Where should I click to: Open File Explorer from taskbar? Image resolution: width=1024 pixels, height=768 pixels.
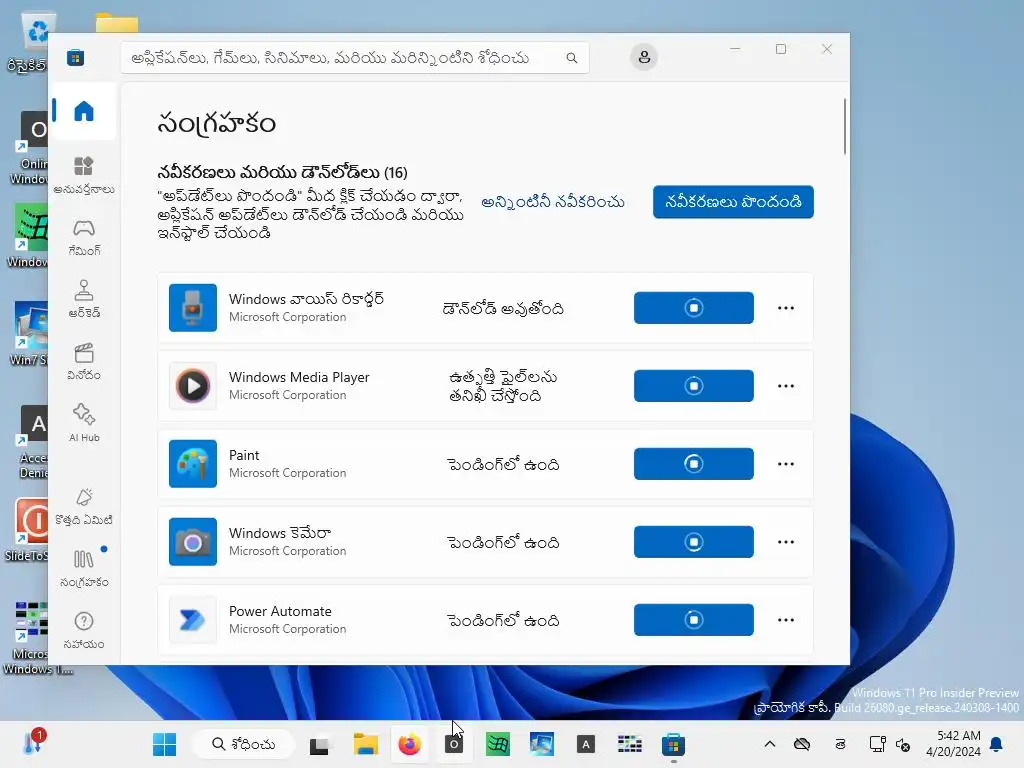[366, 744]
